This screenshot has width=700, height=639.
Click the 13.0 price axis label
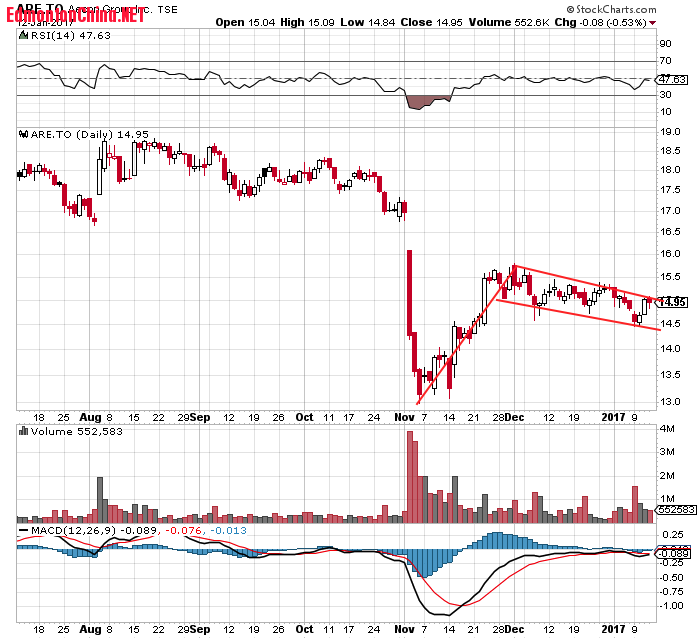coord(670,401)
